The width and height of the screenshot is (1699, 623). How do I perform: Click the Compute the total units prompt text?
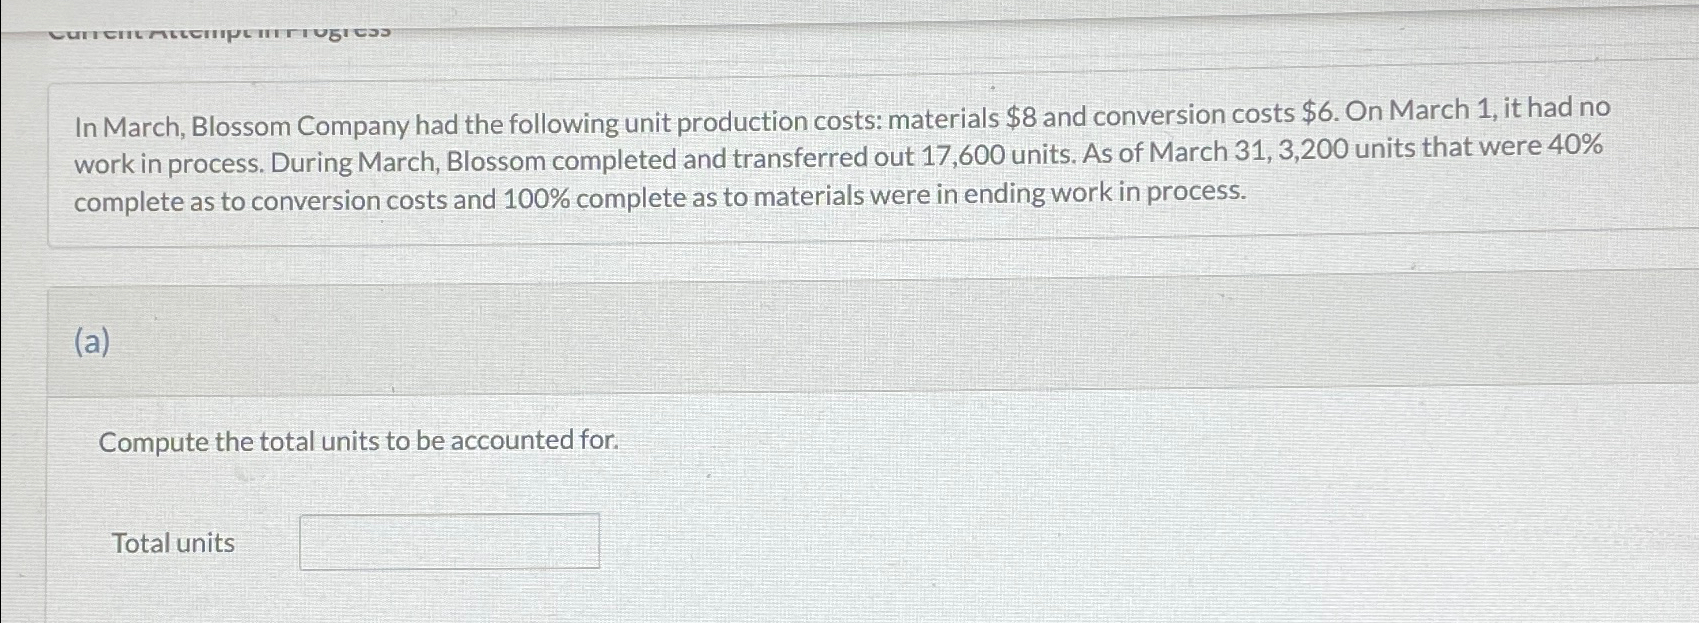coord(358,441)
